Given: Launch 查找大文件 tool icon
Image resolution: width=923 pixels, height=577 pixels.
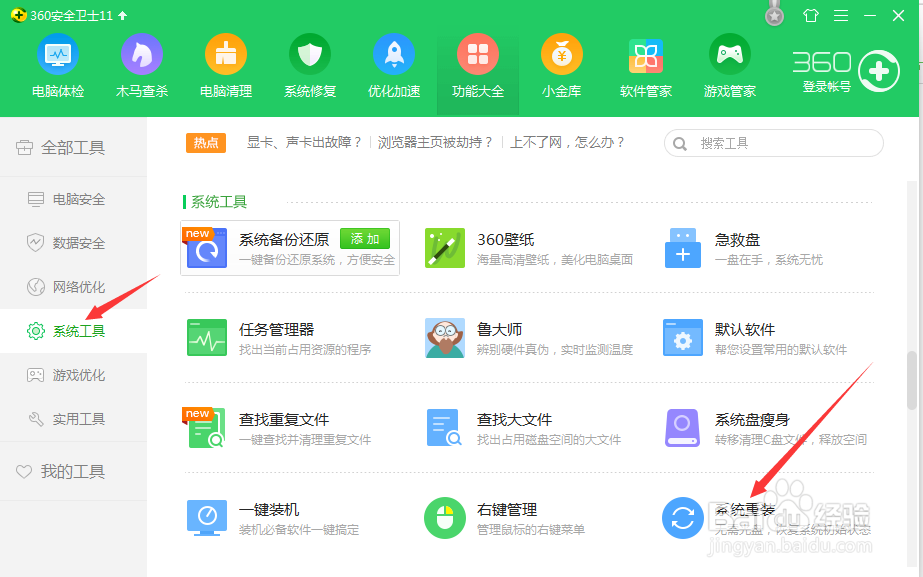Looking at the screenshot, I should (444, 428).
